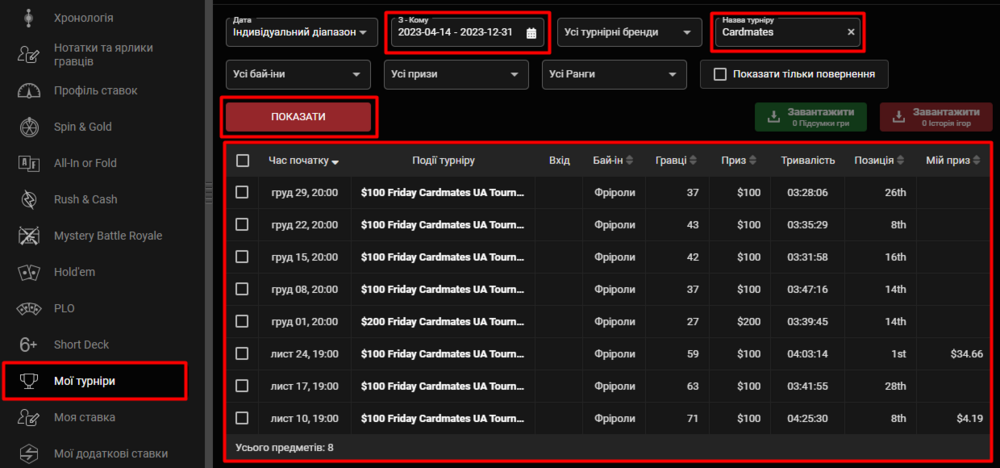Image resolution: width=1000 pixels, height=468 pixels.
Task: Clear the Cardmates tournament name with X
Action: click(x=851, y=32)
